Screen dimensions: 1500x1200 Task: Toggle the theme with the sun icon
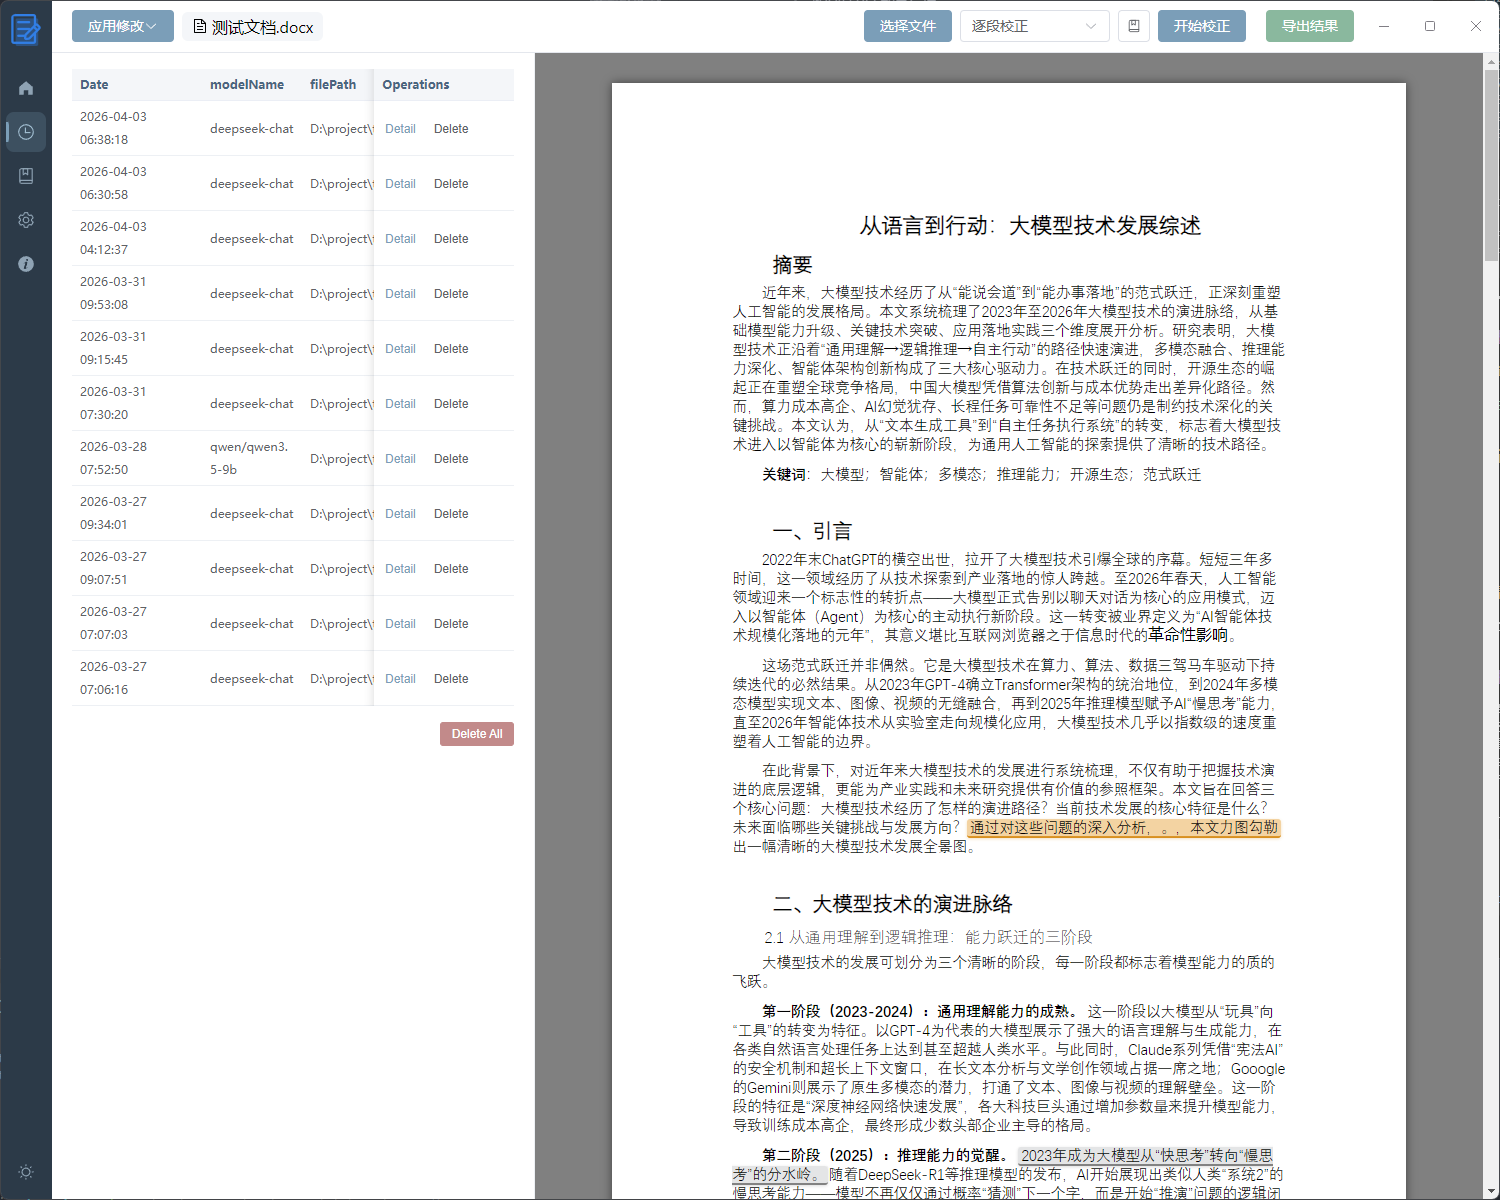coord(26,1172)
